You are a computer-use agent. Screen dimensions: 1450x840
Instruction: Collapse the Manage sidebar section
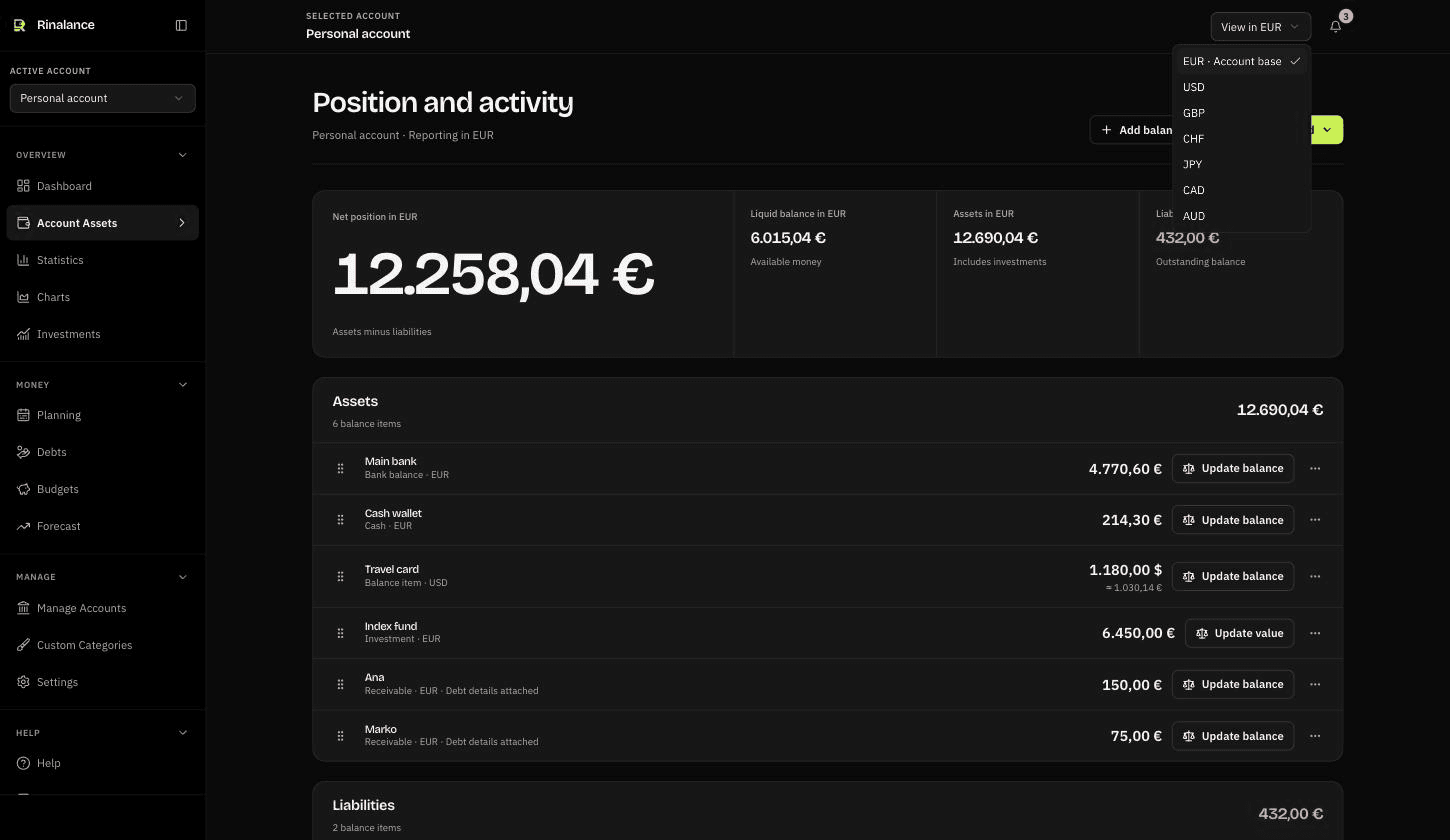182,577
